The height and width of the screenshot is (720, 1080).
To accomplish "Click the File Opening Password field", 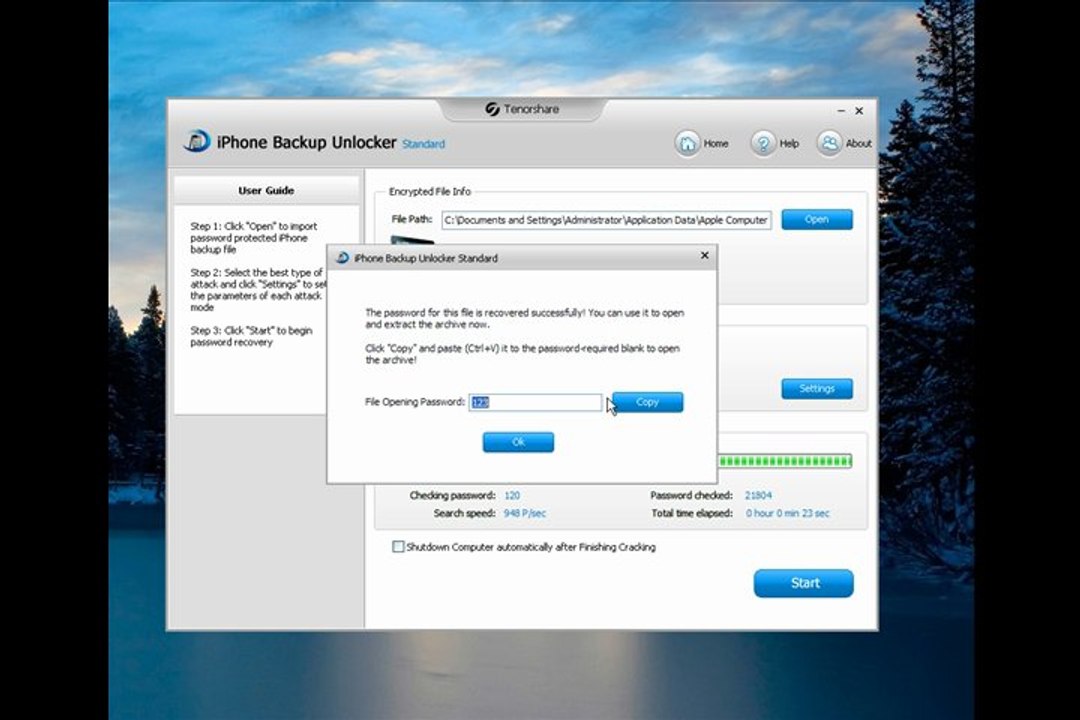I will (535, 402).
